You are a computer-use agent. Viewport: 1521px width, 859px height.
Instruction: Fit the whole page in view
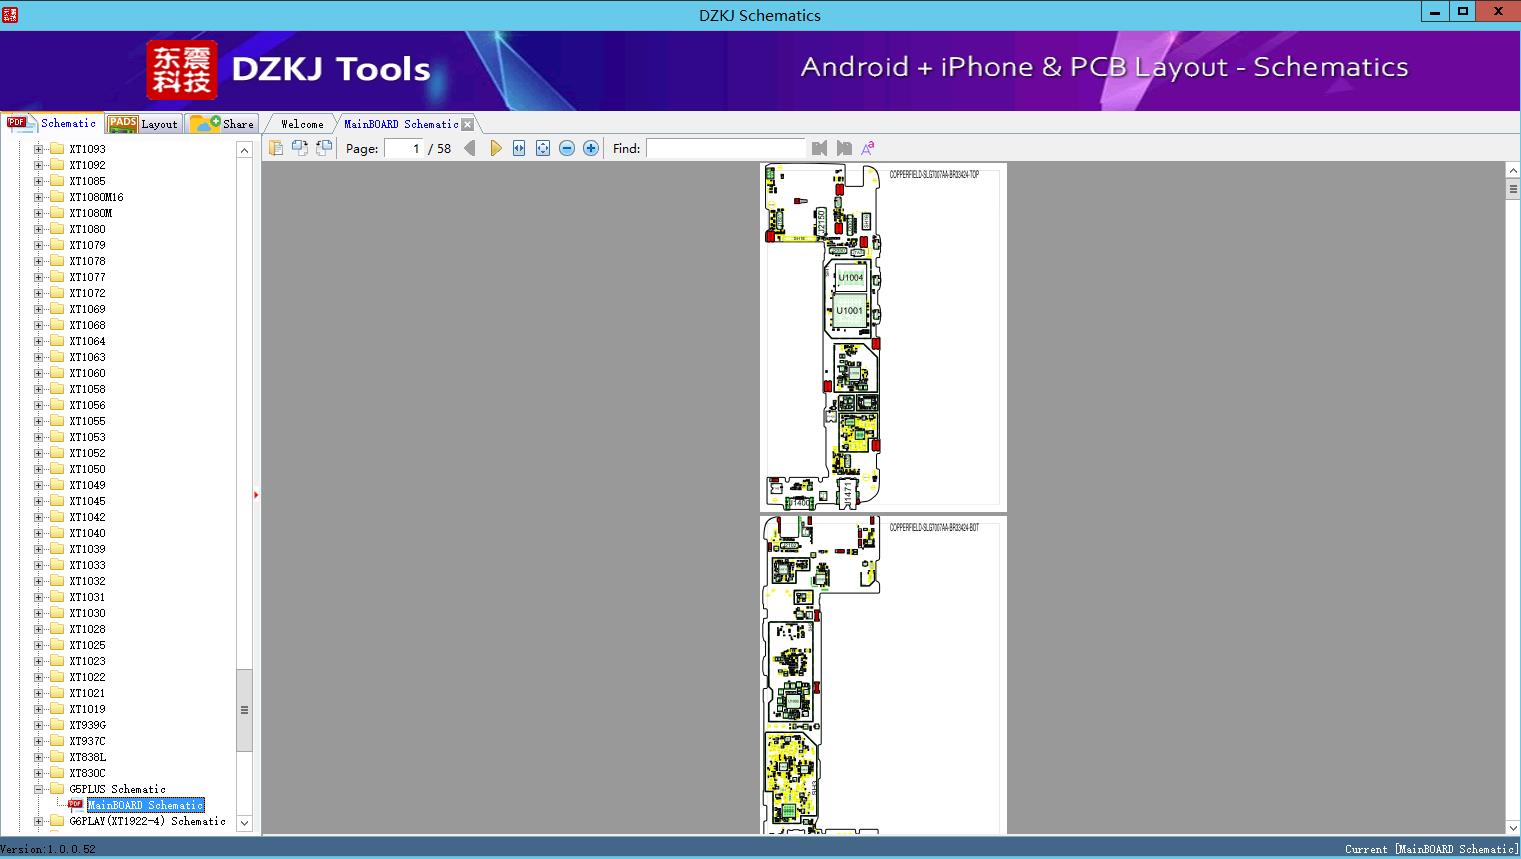click(543, 148)
